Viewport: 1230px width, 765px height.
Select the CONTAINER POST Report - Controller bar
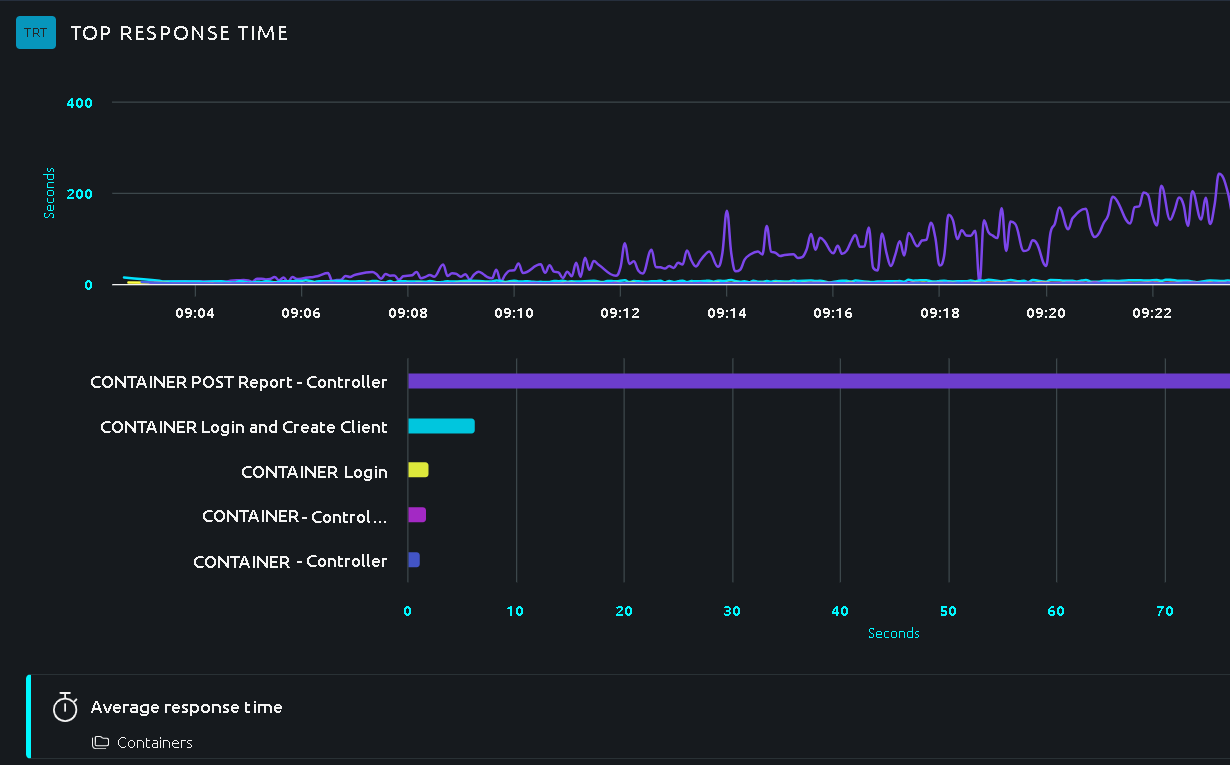click(x=819, y=381)
